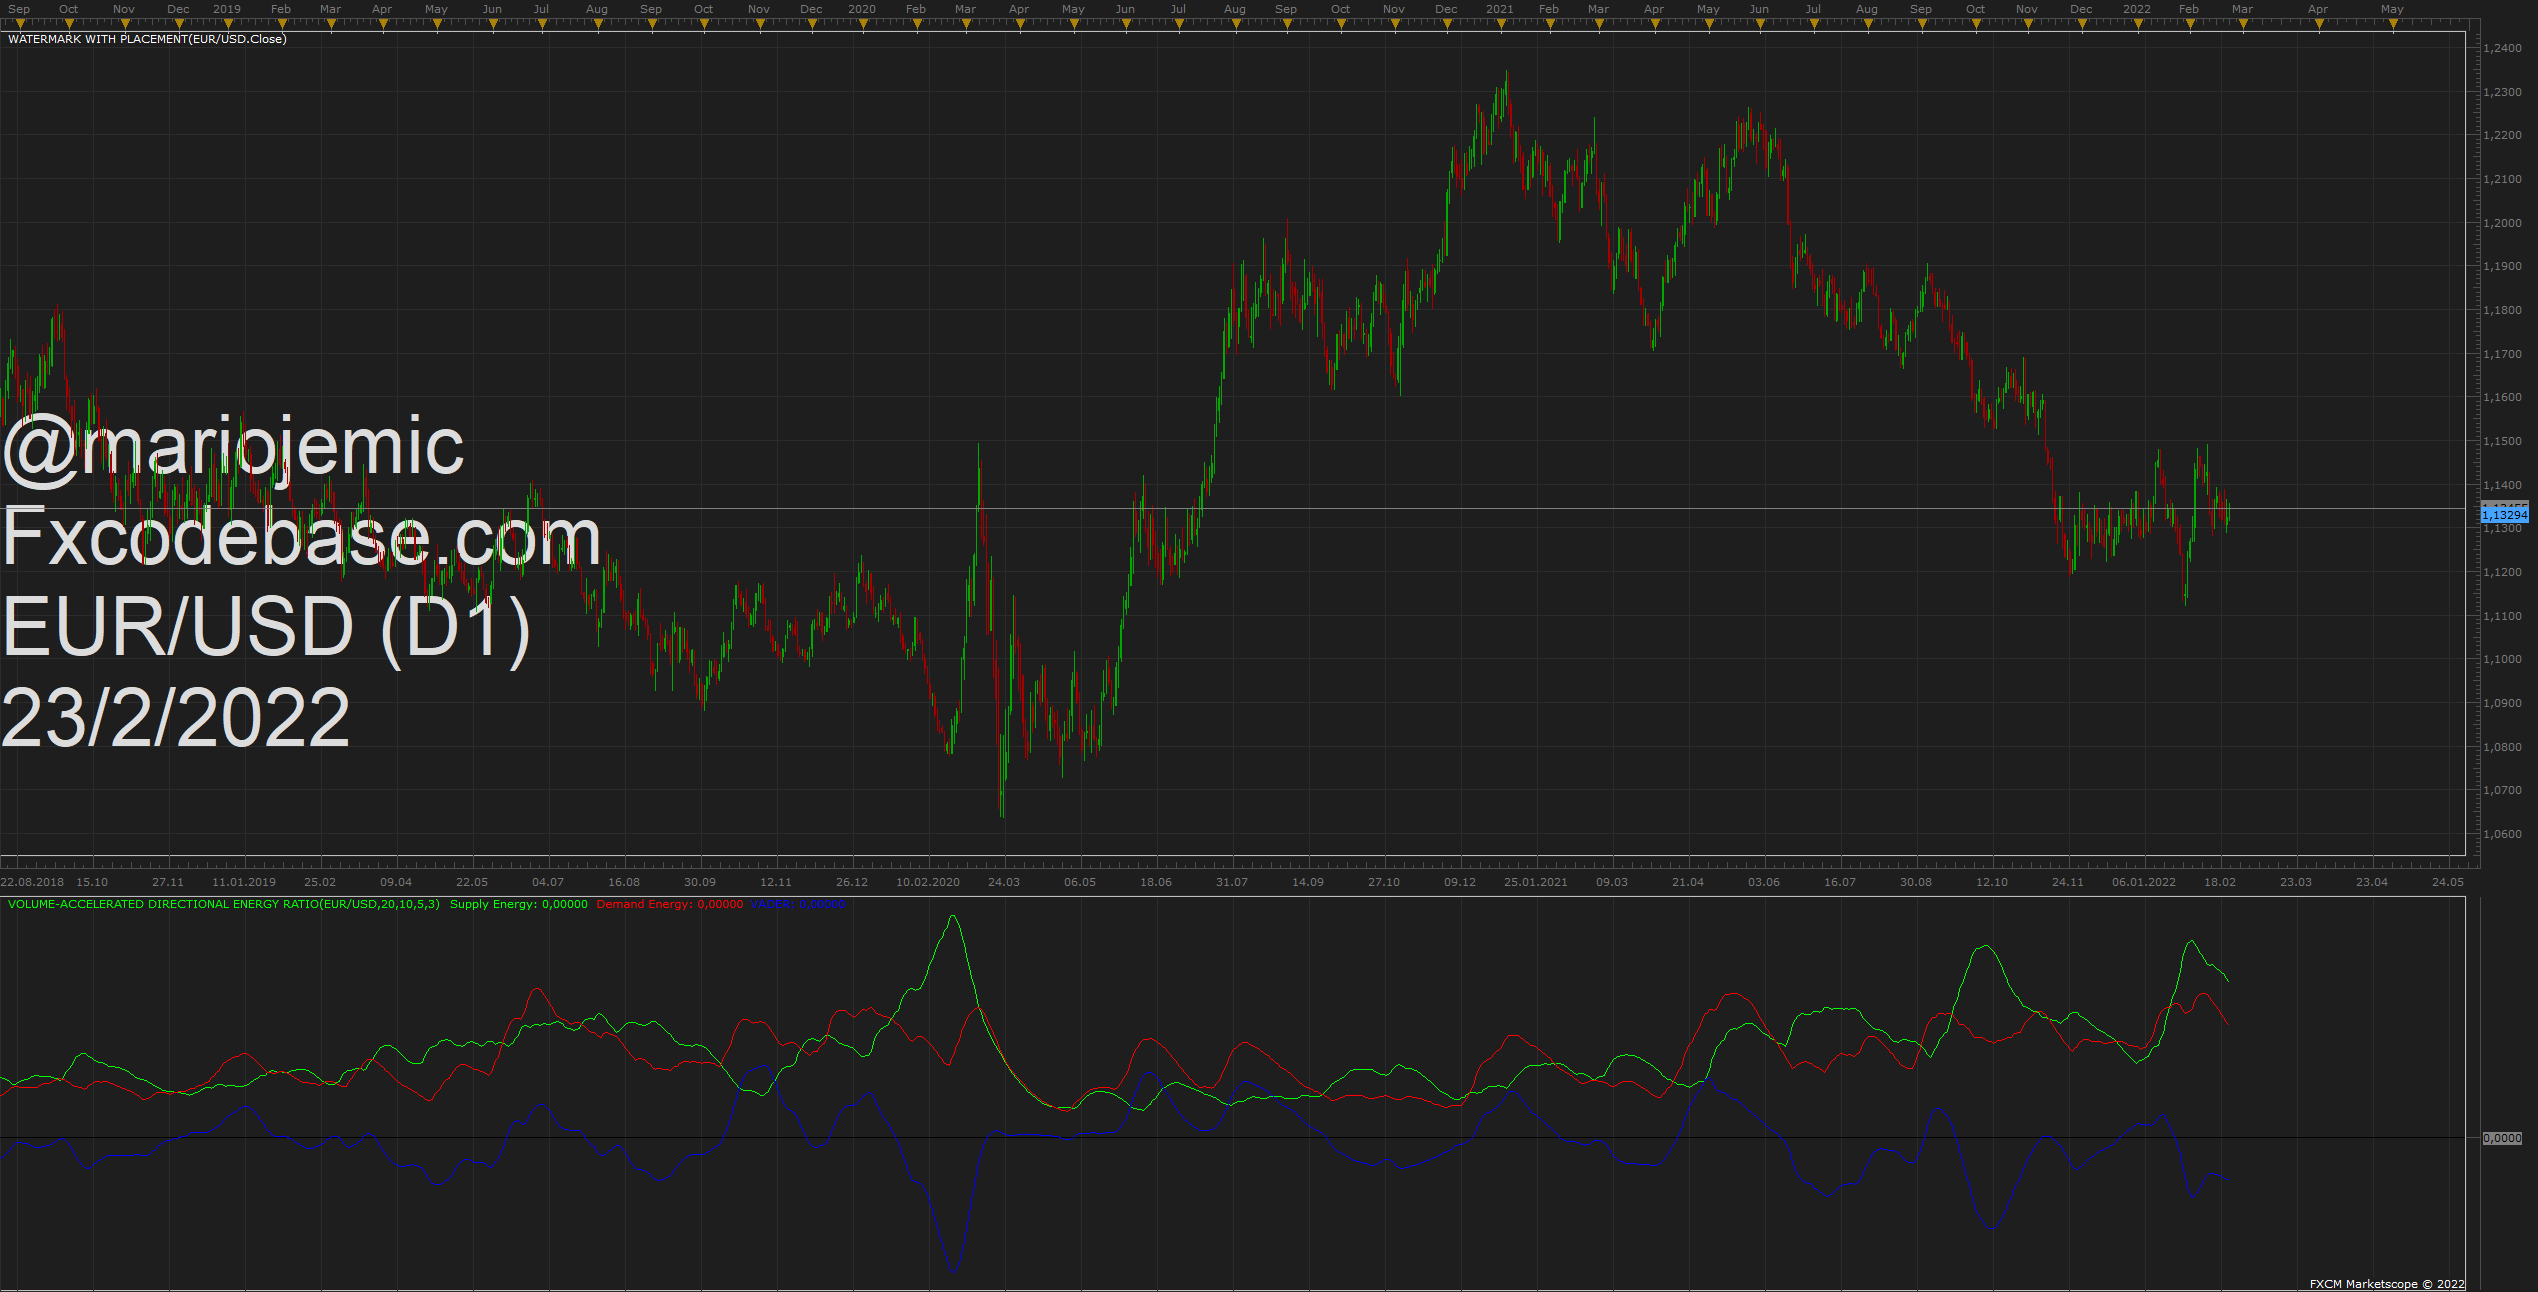The width and height of the screenshot is (2538, 1292).
Task: Click the 25.01.2021 date on bottom axis
Action: pos(1536,882)
